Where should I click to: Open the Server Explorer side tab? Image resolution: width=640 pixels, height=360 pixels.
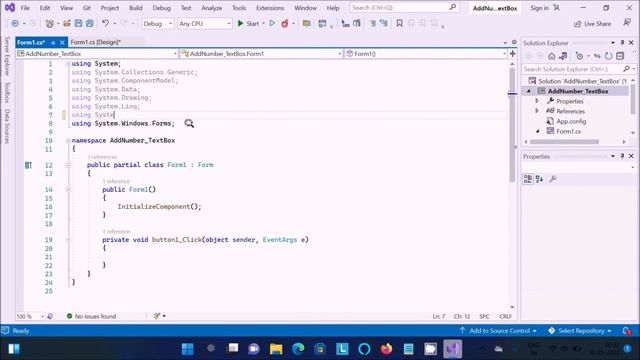(x=7, y=56)
